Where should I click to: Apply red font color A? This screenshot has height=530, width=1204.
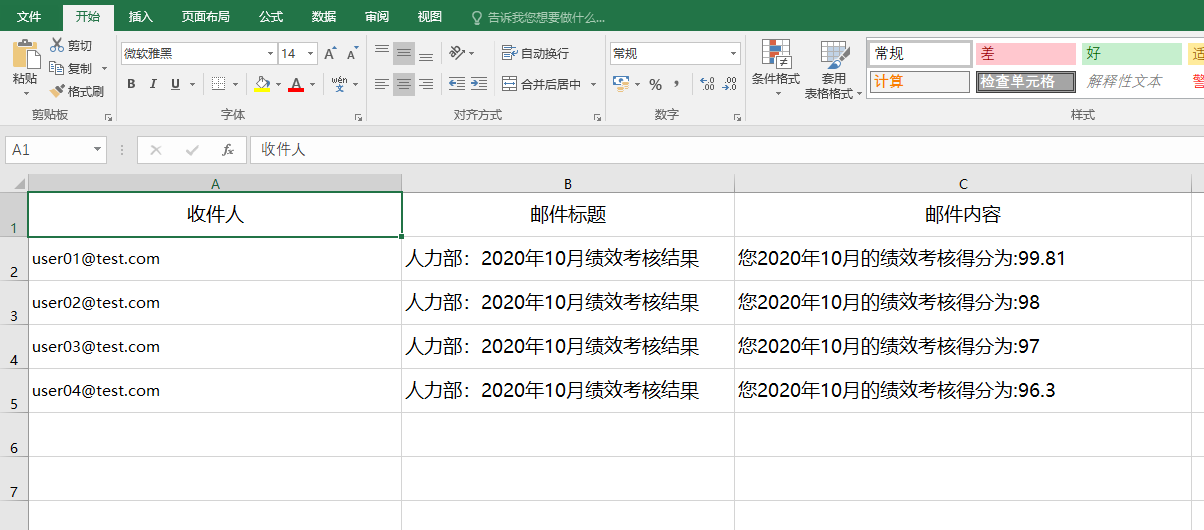pos(295,84)
